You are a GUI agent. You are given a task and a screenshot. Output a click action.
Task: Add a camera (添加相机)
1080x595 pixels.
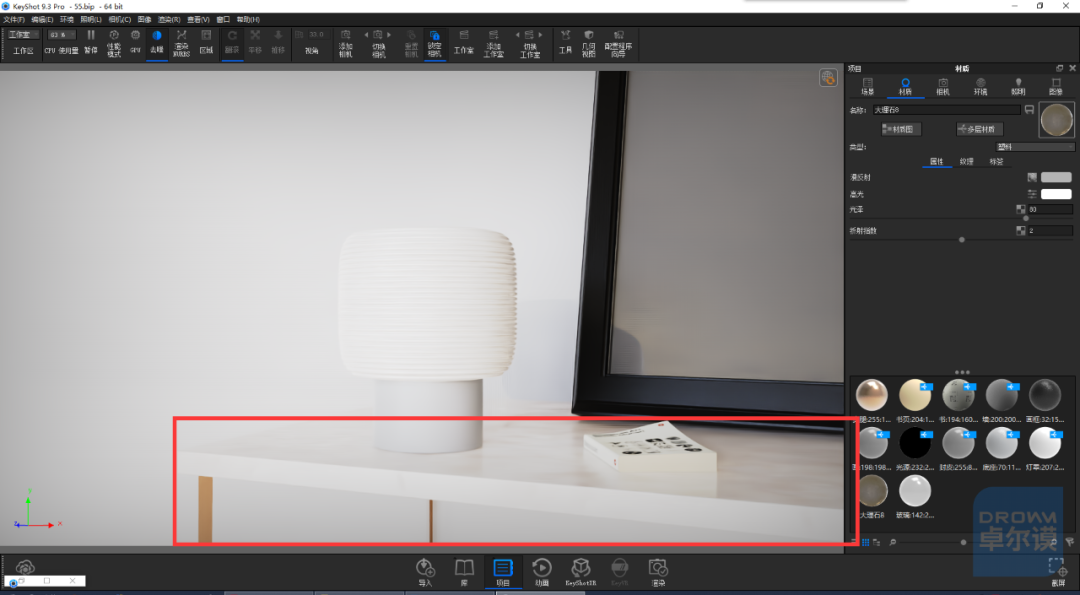pos(346,43)
